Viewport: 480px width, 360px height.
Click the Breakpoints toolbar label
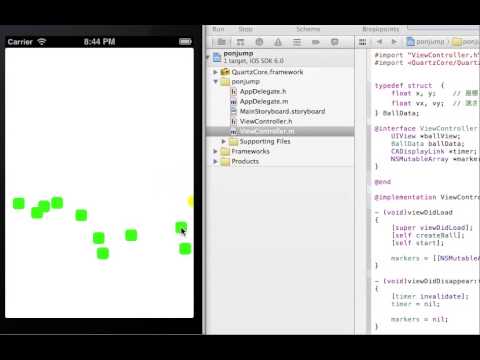381,29
